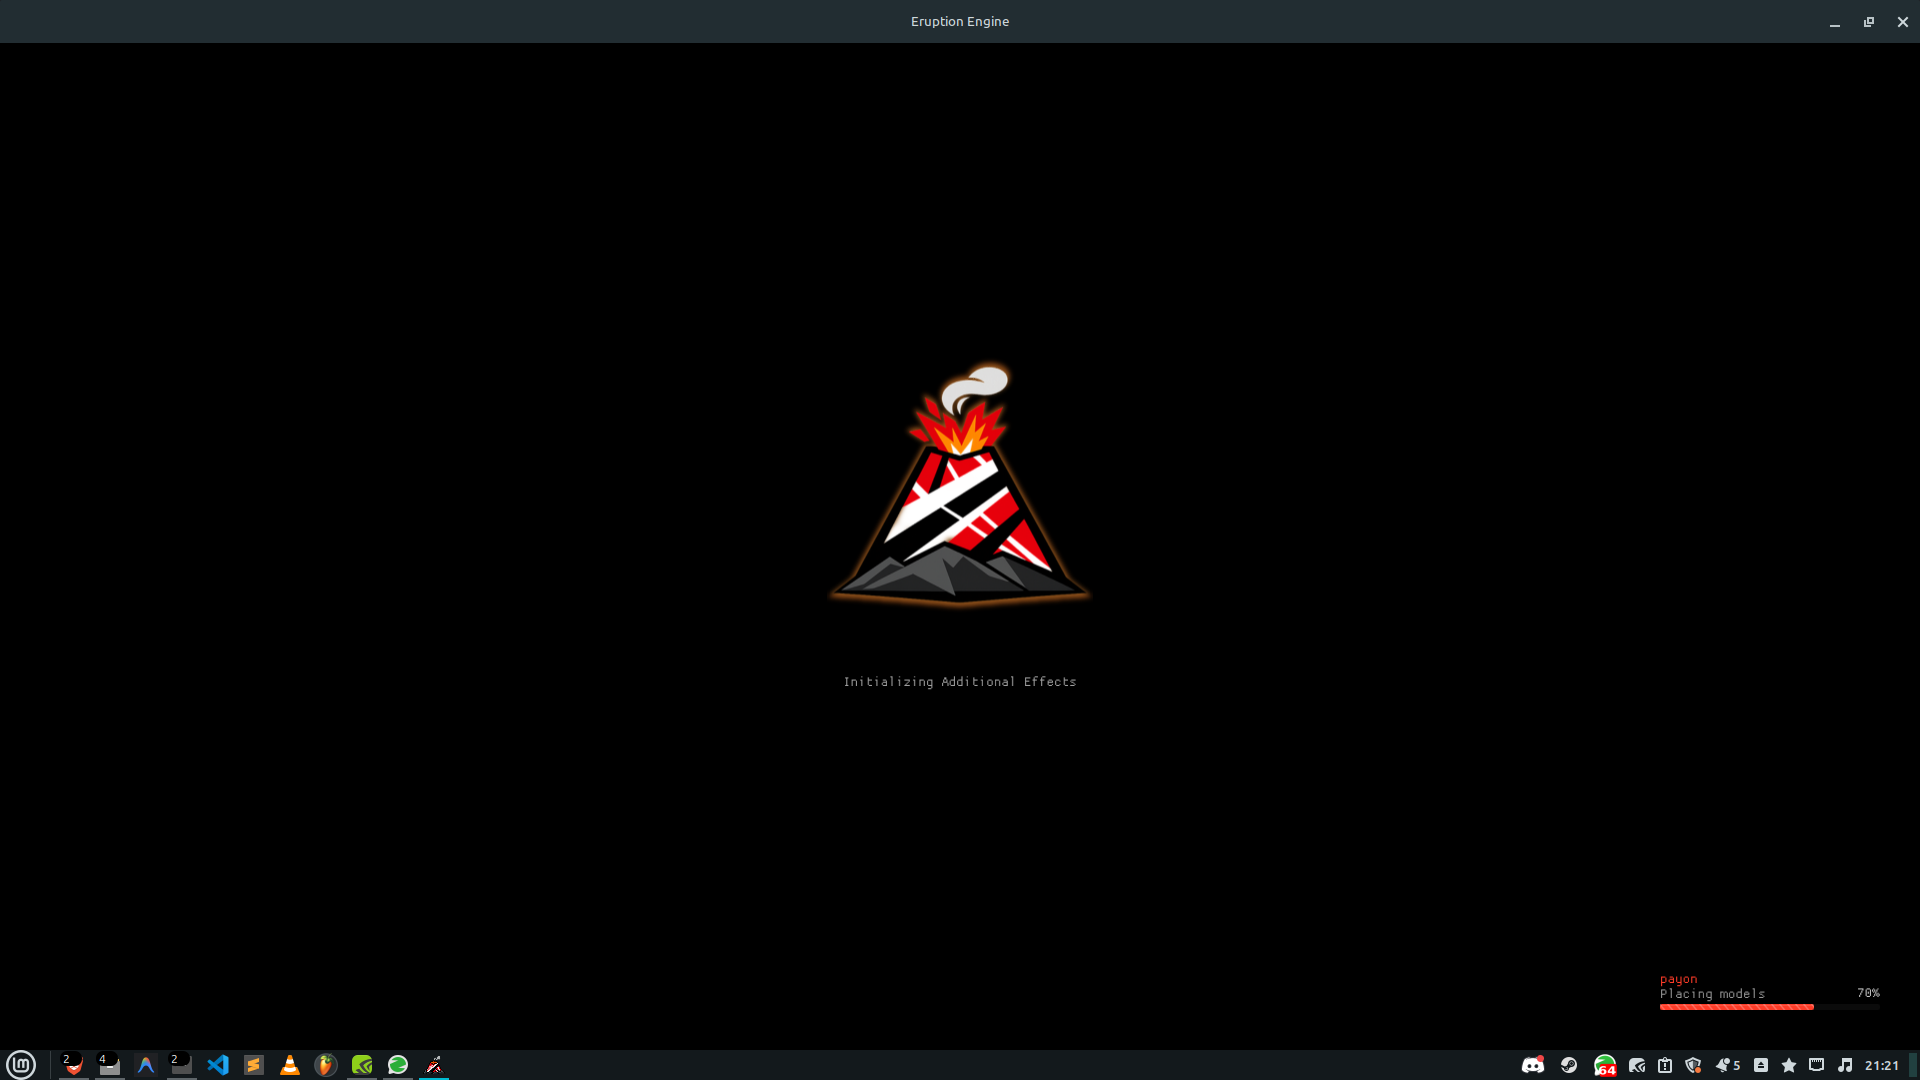Close the Eruption Engine window

(x=1903, y=22)
